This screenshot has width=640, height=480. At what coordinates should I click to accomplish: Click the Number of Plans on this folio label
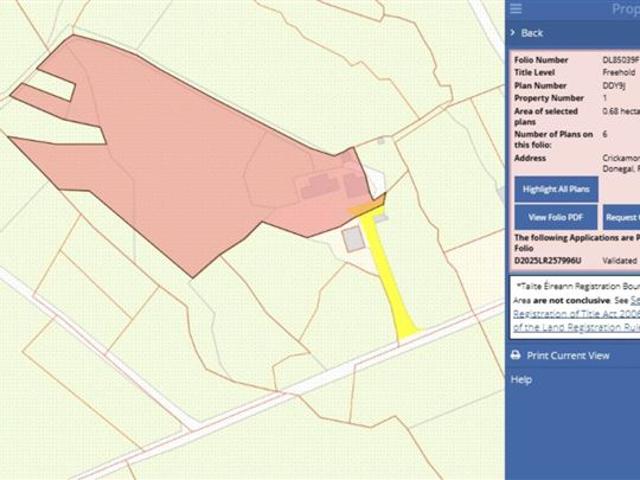coord(553,139)
